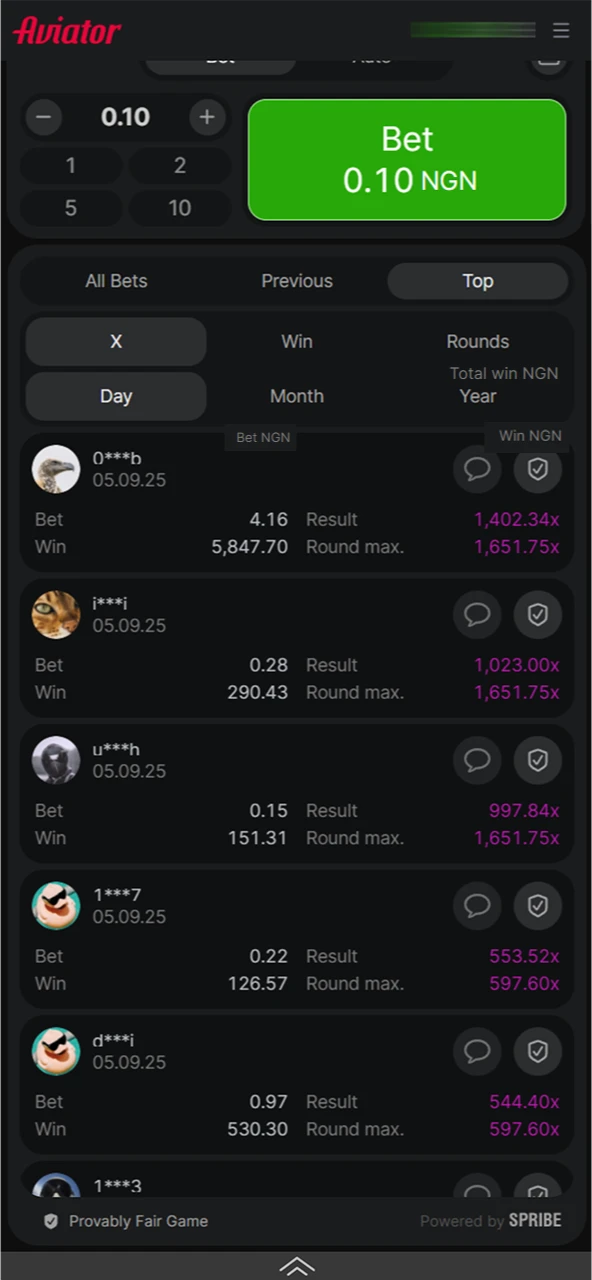Image resolution: width=592 pixels, height=1280 pixels.
Task: Switch the leaderboard to Win filter
Action: [296, 341]
